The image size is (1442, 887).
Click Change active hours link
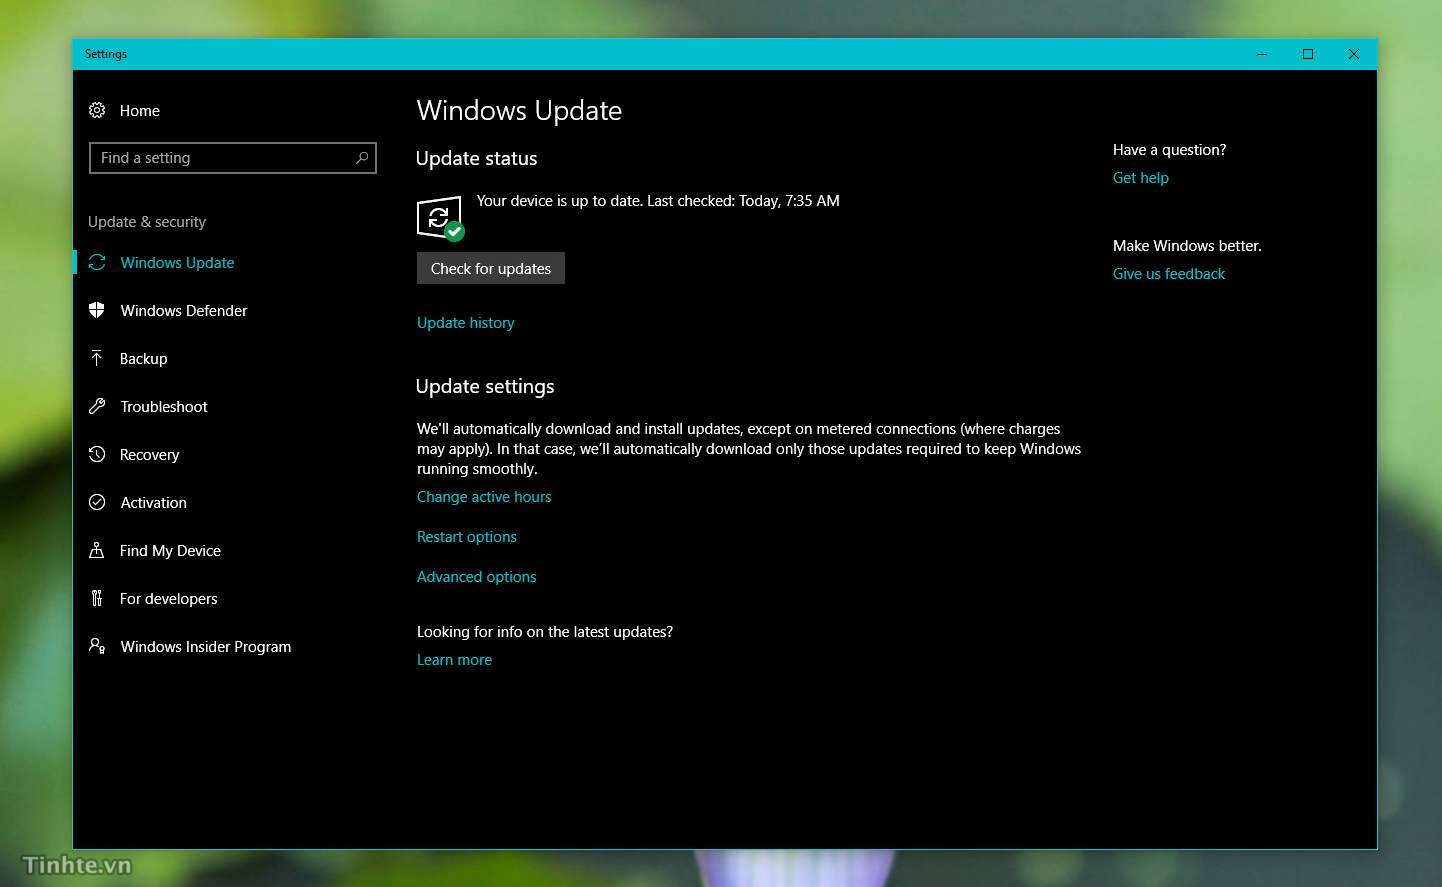coord(484,497)
